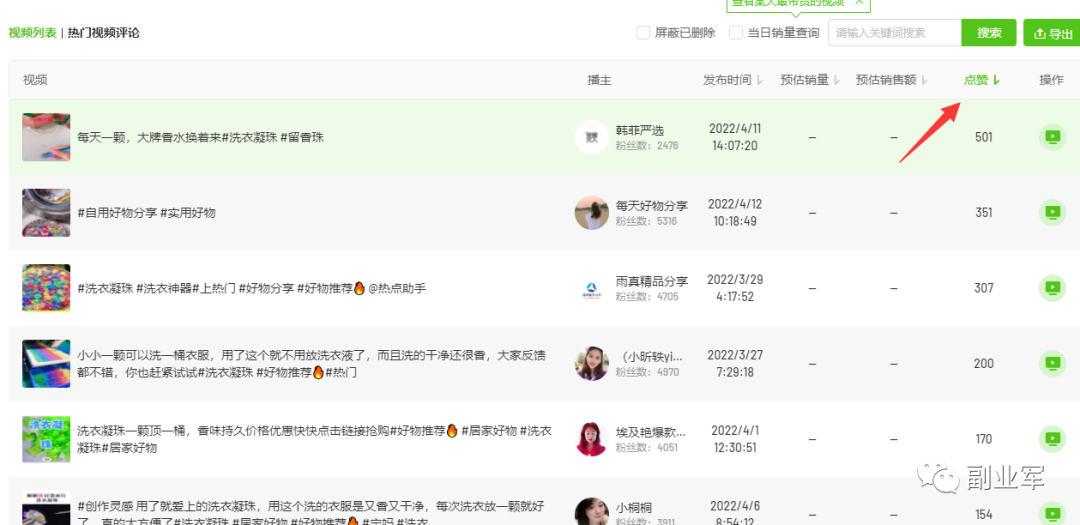Open thumbnail of 每天一颗 laundry bead video

coord(46,137)
